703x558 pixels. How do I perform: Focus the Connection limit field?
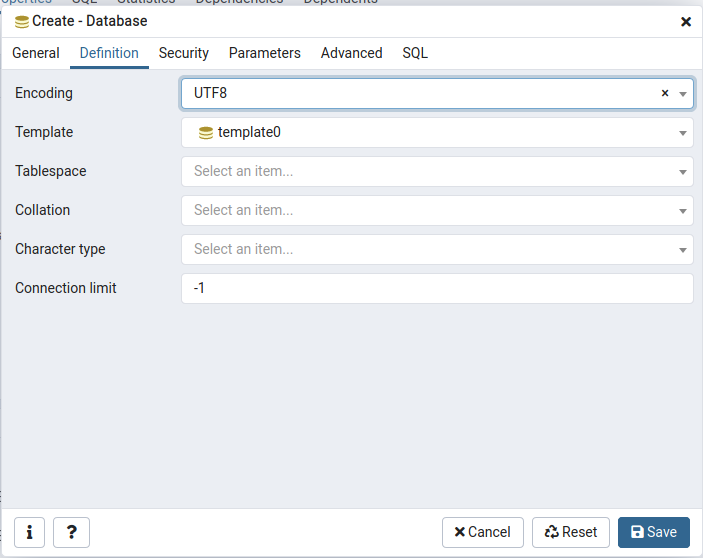[x=437, y=289]
